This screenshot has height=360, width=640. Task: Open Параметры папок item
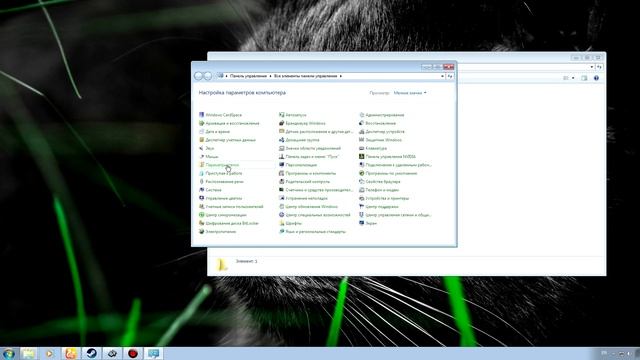pos(219,165)
